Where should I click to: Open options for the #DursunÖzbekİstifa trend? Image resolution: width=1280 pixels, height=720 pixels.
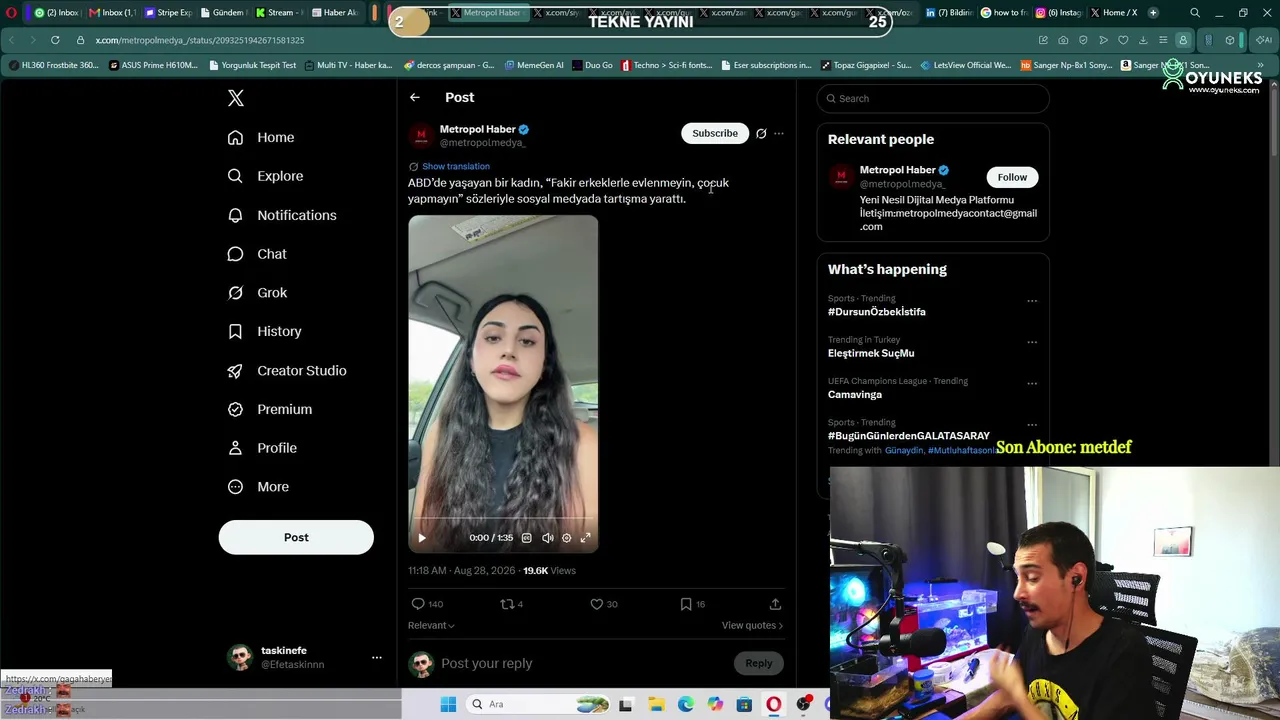click(1032, 301)
